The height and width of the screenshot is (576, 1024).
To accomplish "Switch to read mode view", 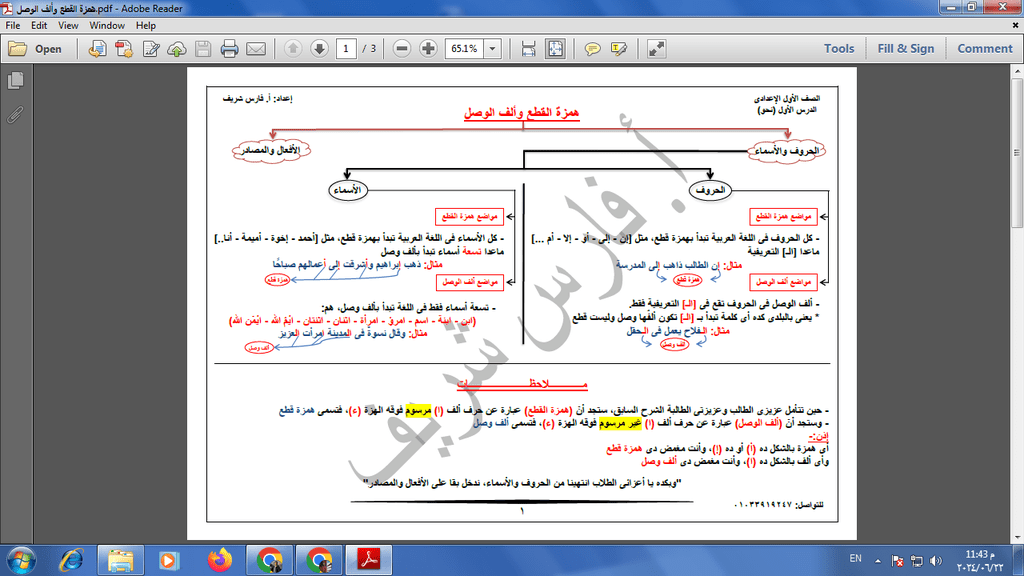I will (x=656, y=49).
